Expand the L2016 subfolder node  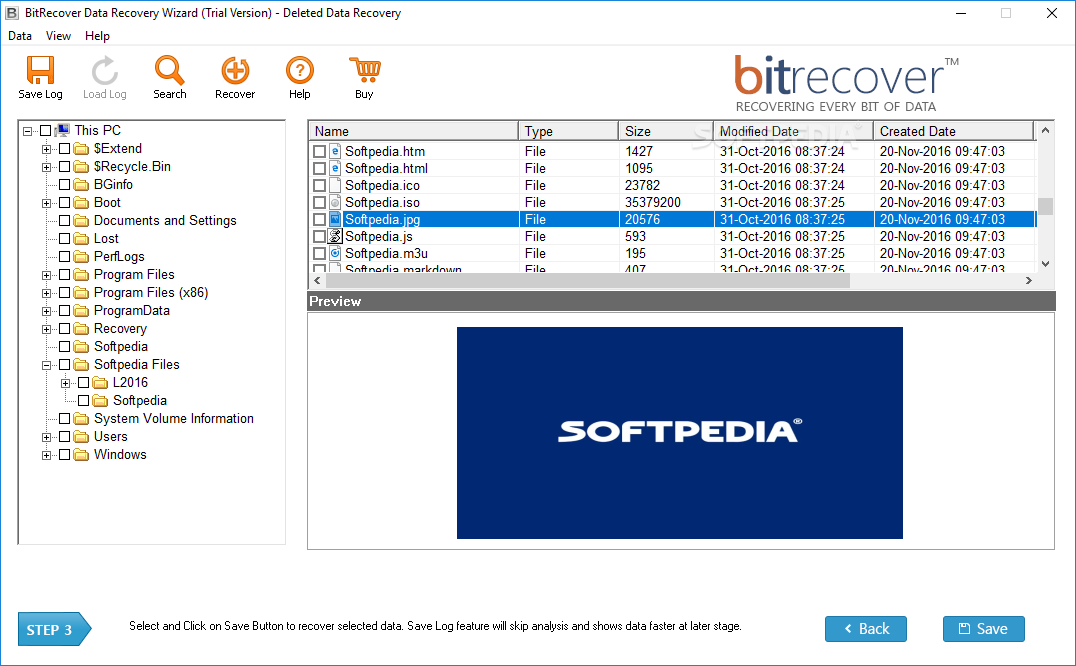pos(66,383)
